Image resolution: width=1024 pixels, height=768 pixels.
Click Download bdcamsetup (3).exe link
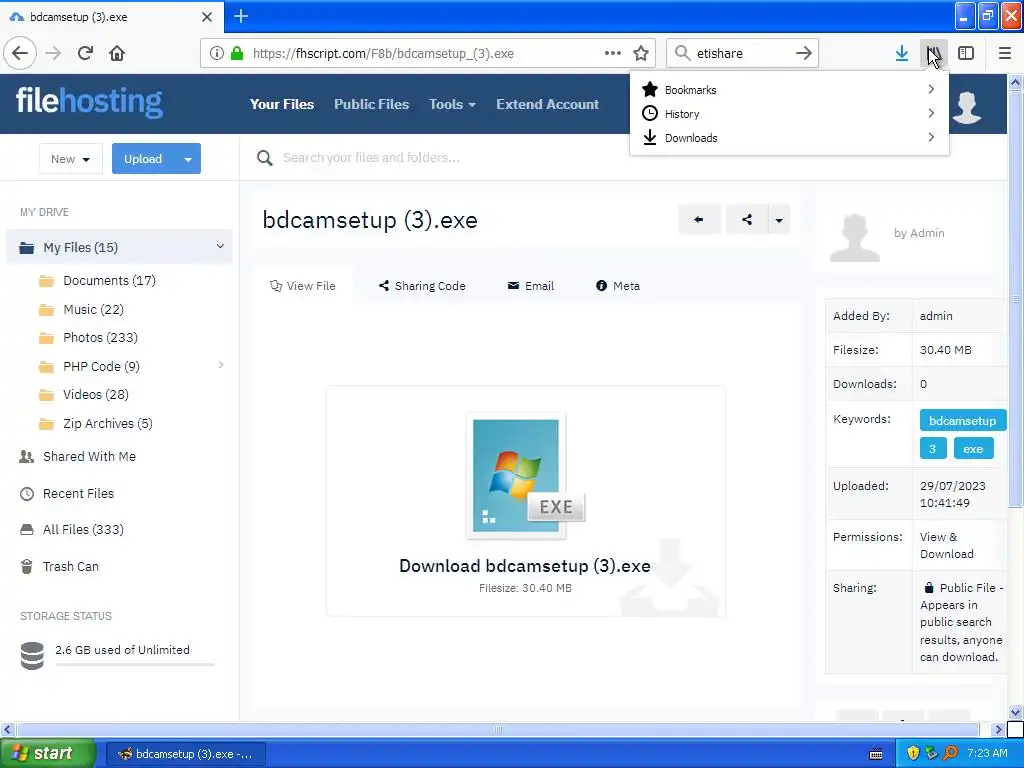pos(524,566)
